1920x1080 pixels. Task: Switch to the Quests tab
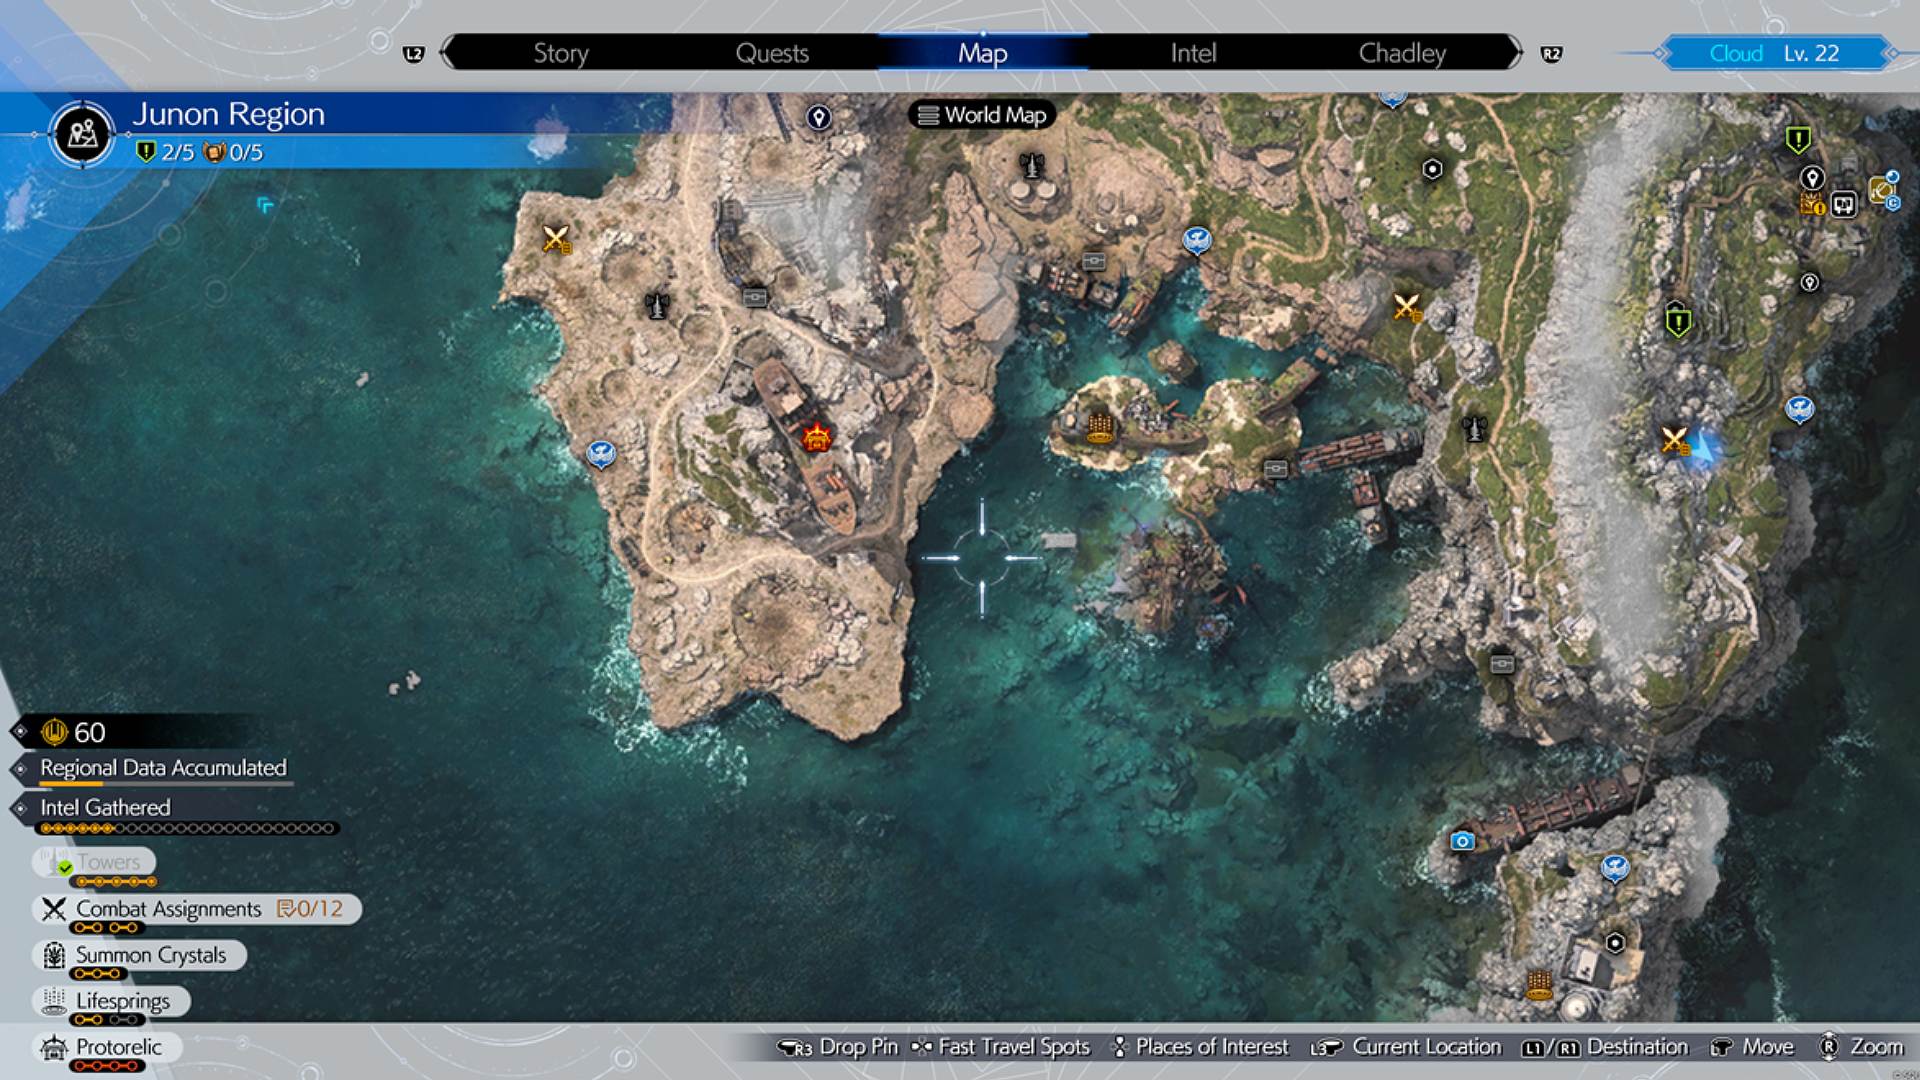[773, 53]
